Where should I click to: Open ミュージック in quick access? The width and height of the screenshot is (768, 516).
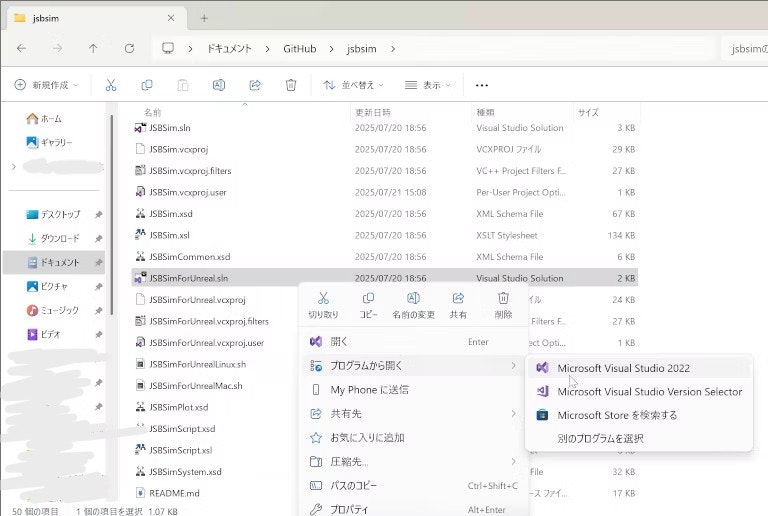click(x=53, y=310)
